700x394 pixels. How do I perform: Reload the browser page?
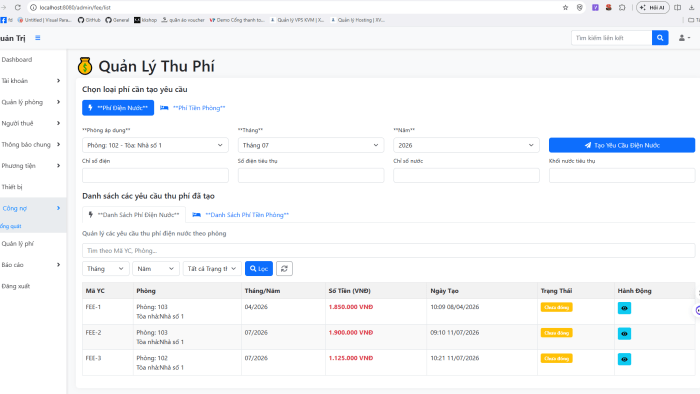18,7
